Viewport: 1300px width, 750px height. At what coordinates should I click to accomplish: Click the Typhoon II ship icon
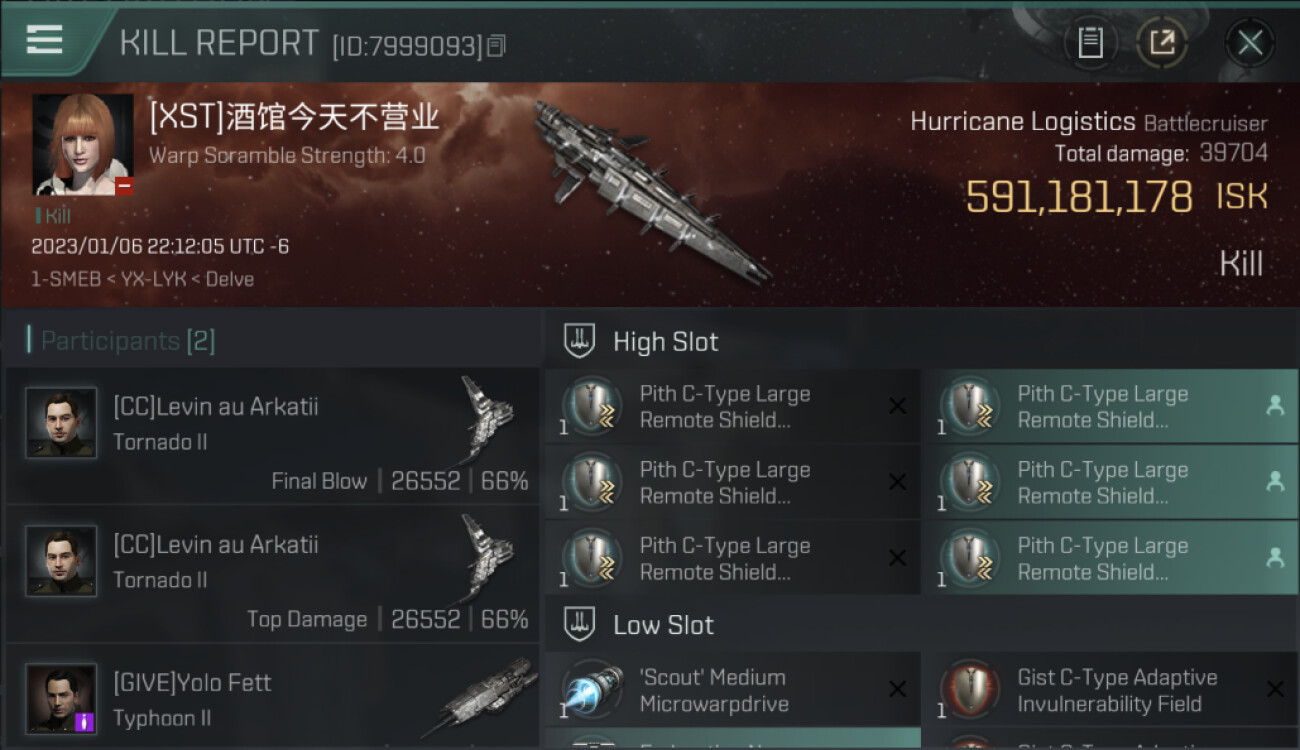click(480, 698)
